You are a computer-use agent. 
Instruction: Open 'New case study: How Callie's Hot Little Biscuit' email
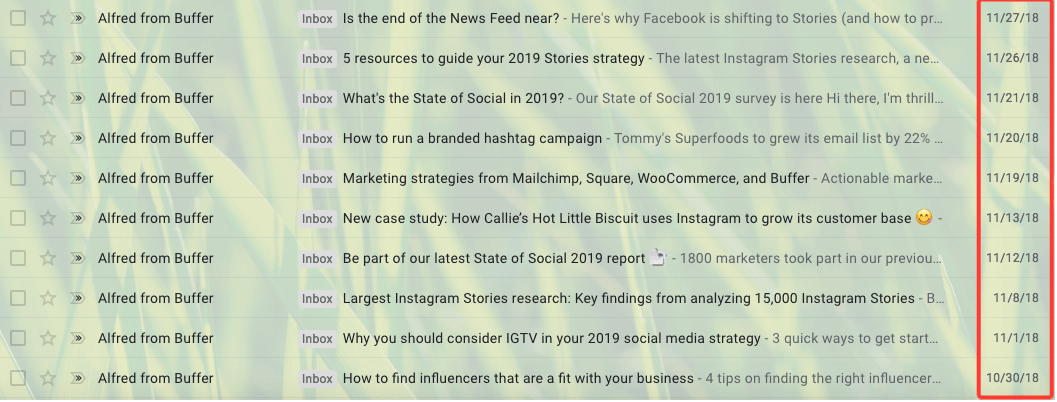pos(627,218)
